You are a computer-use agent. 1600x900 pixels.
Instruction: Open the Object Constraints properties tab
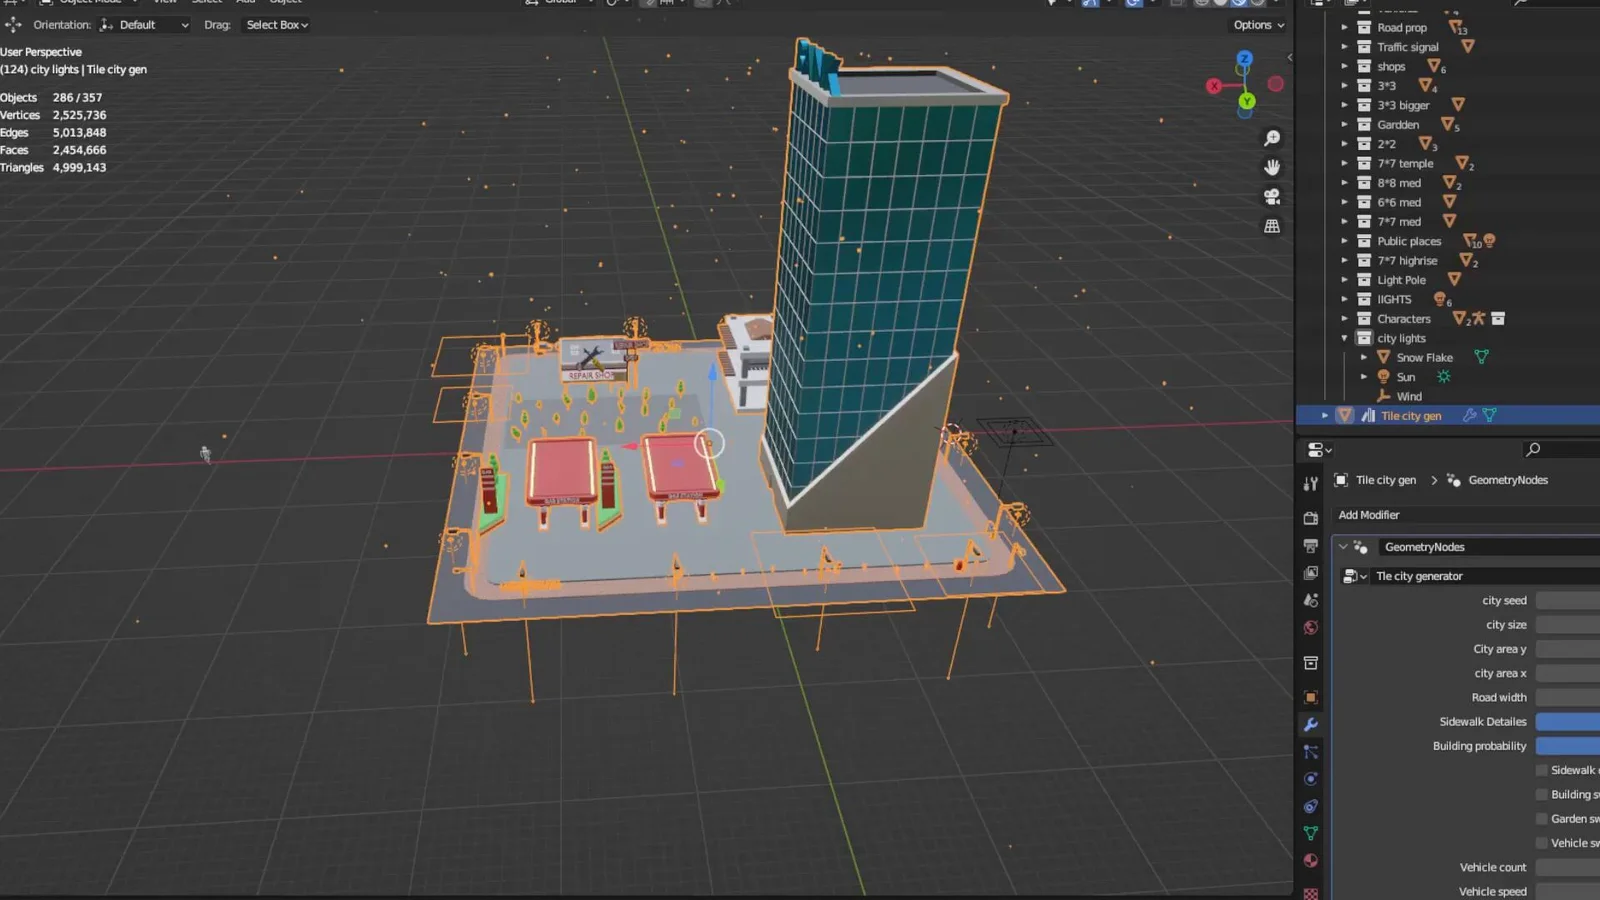1311,806
